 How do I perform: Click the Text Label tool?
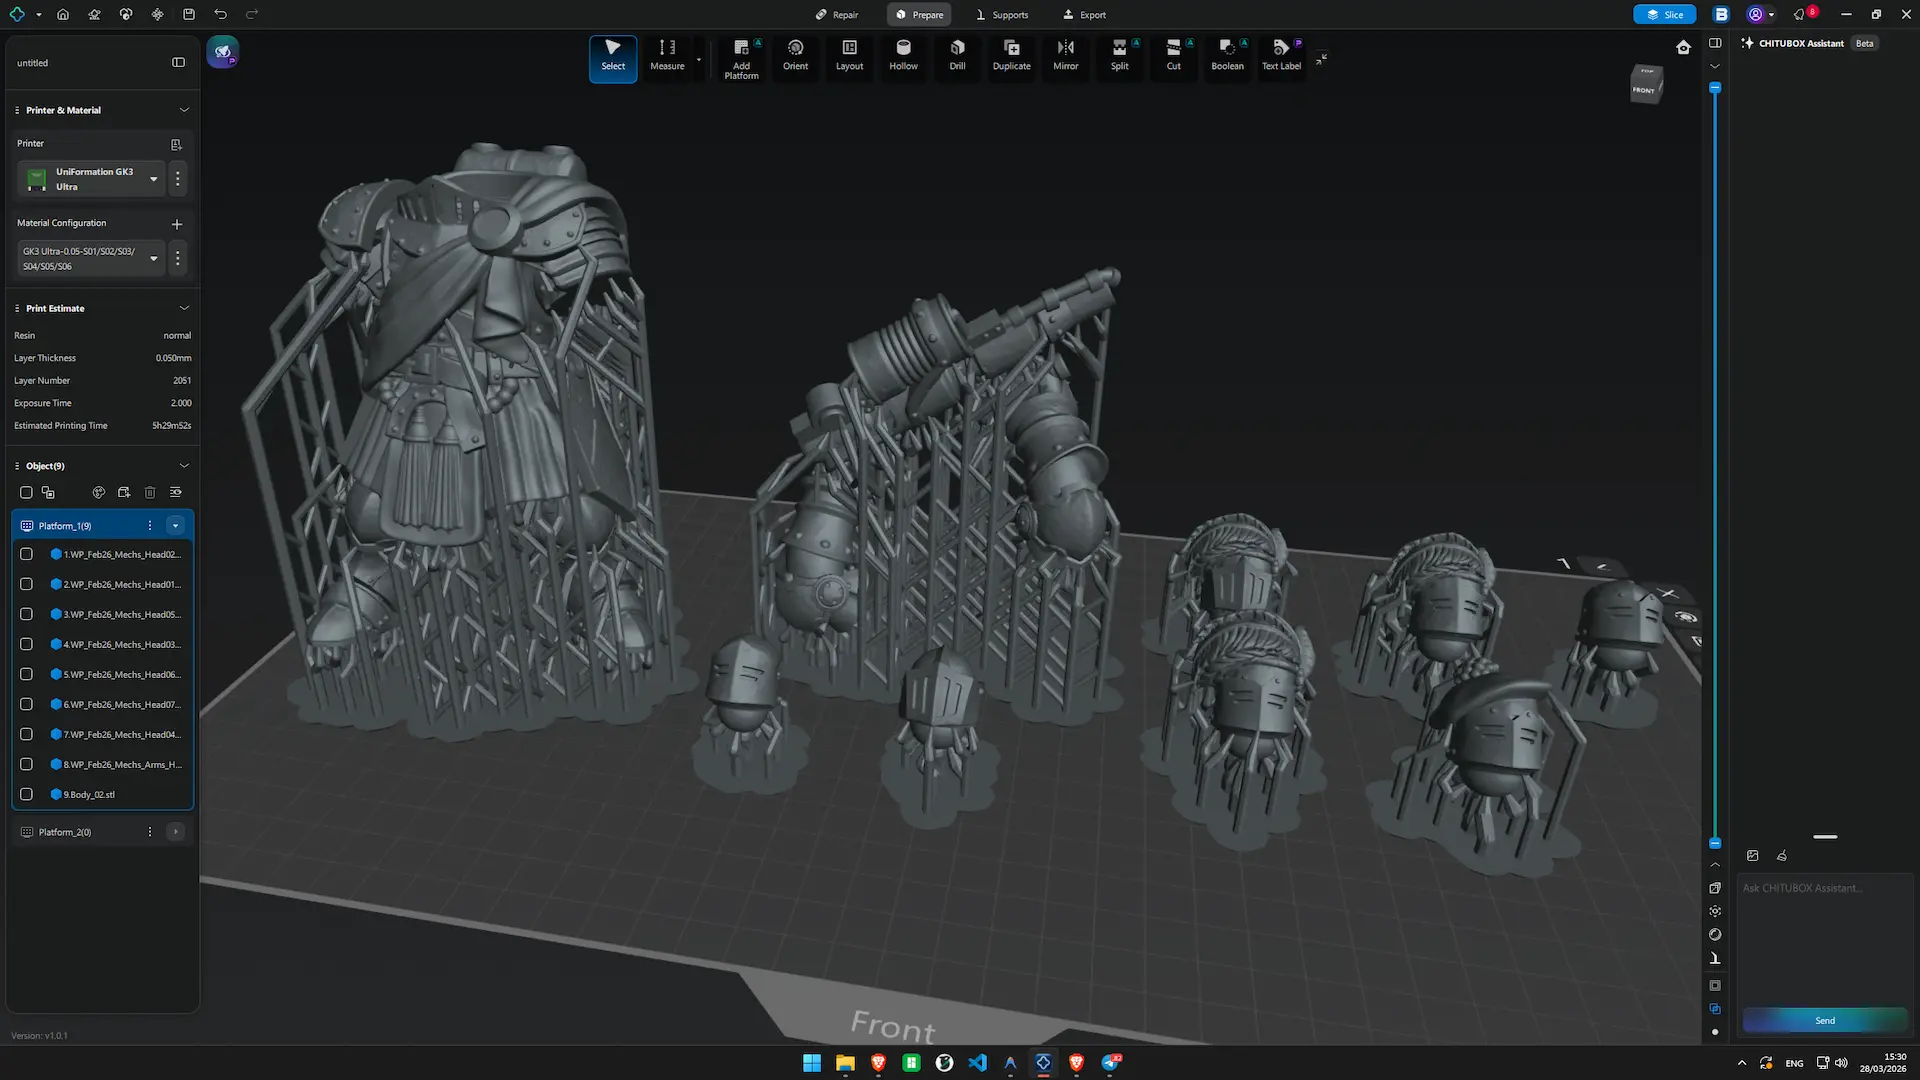pos(1281,55)
